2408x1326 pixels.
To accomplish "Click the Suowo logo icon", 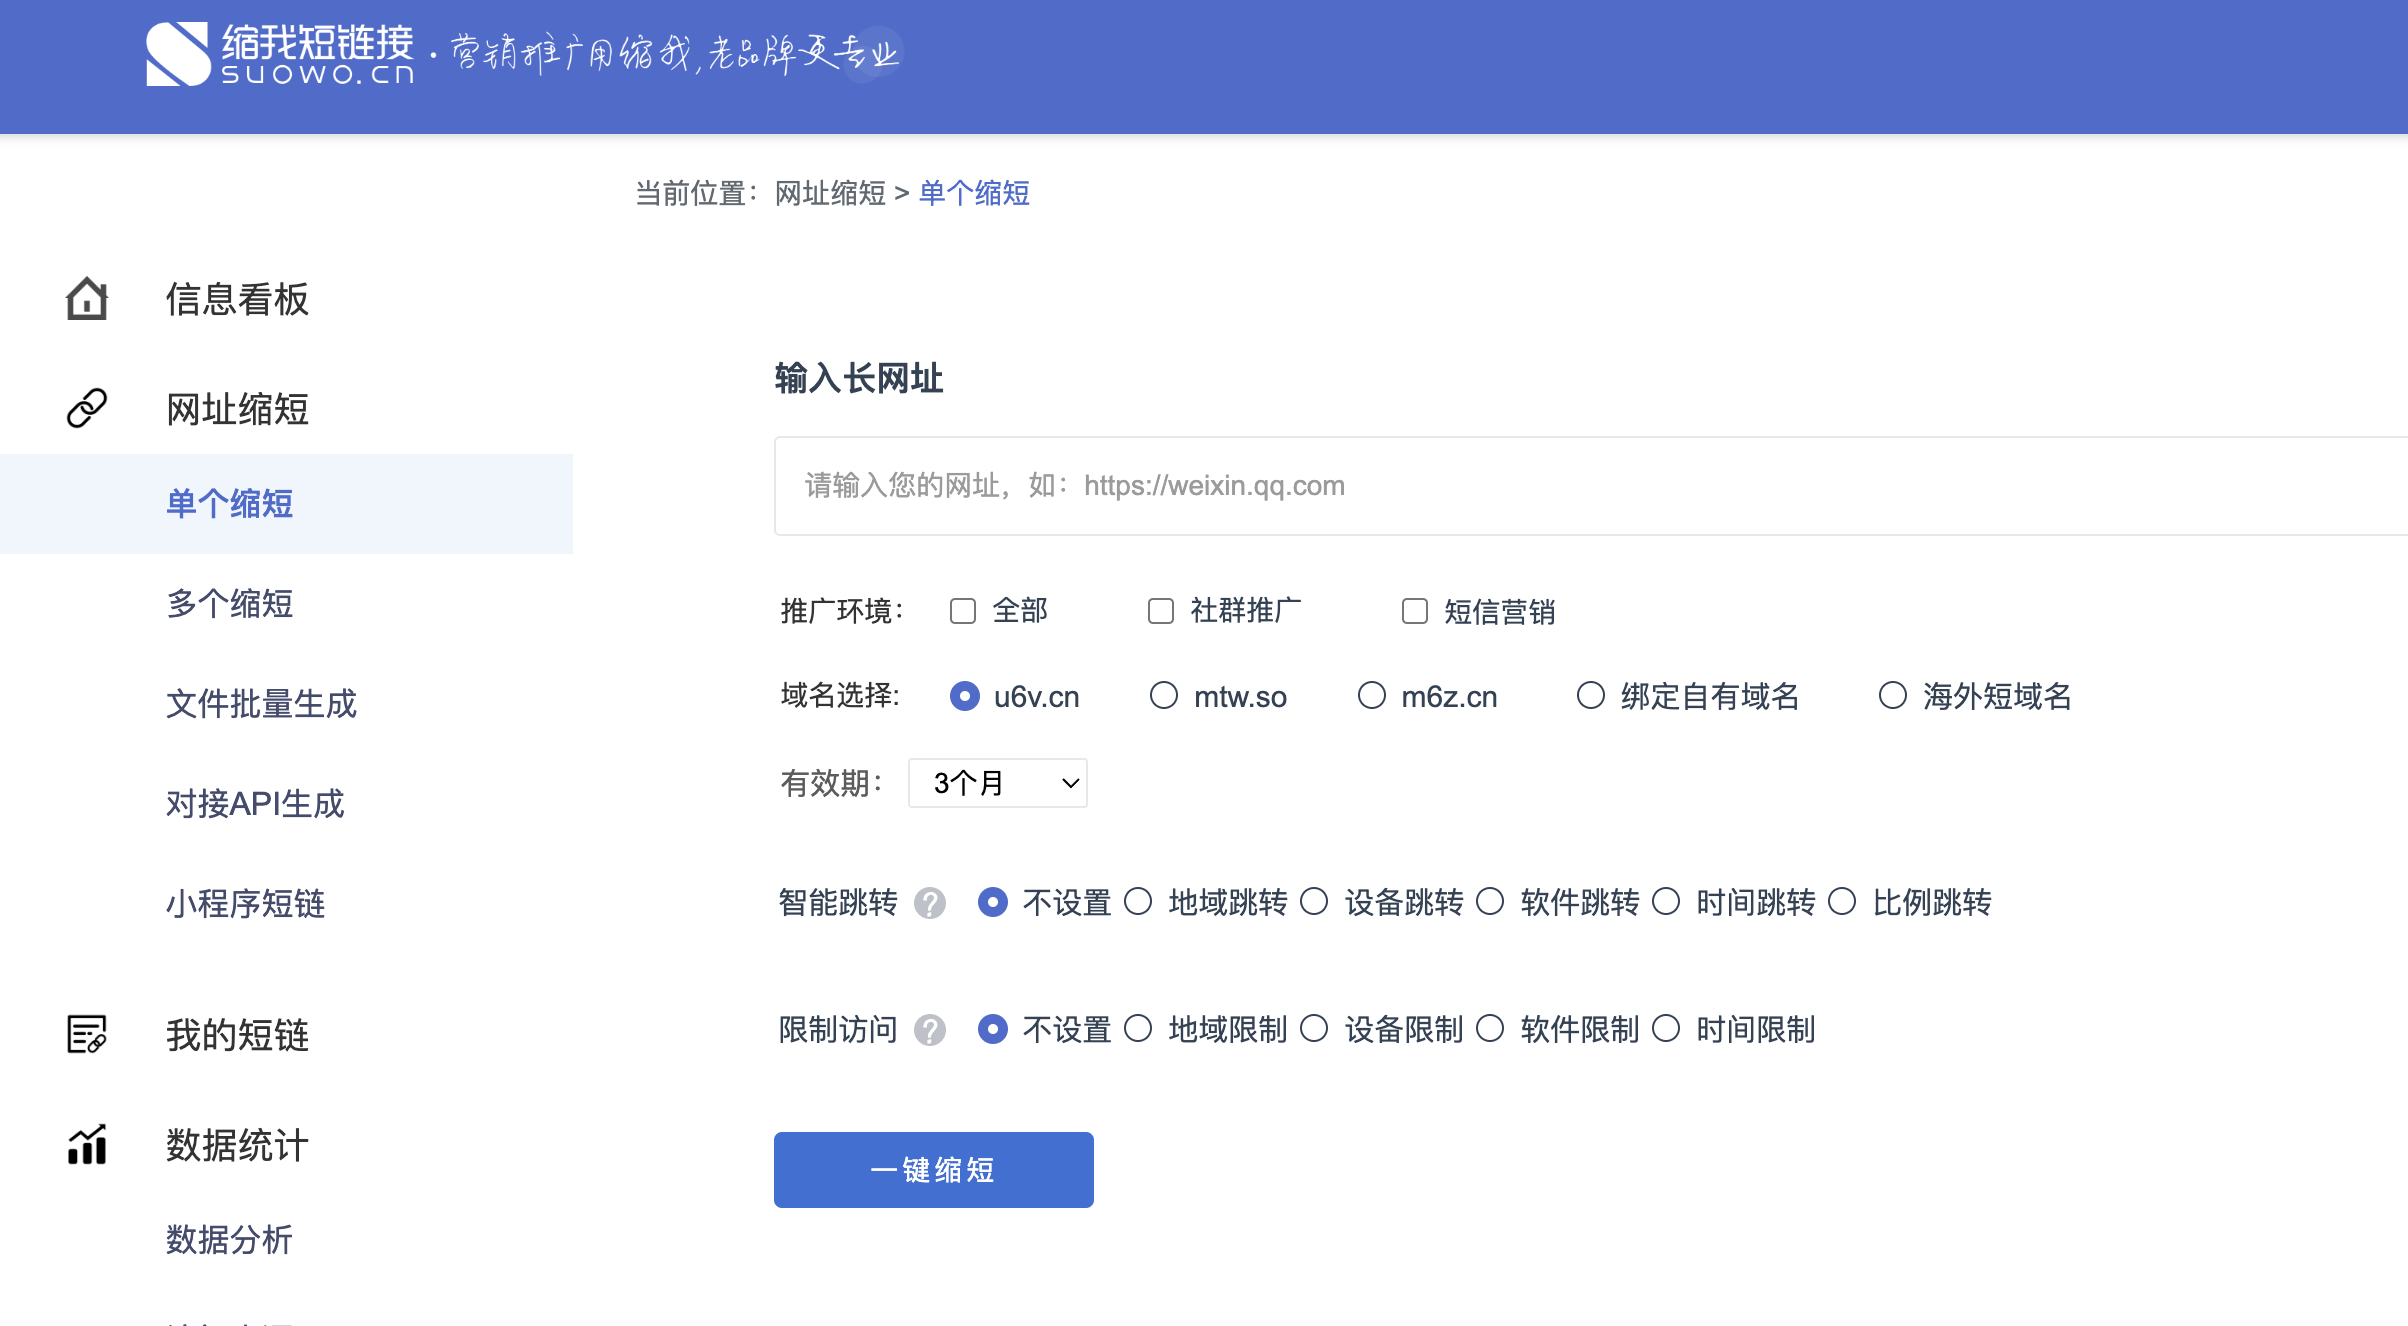I will click(x=177, y=55).
